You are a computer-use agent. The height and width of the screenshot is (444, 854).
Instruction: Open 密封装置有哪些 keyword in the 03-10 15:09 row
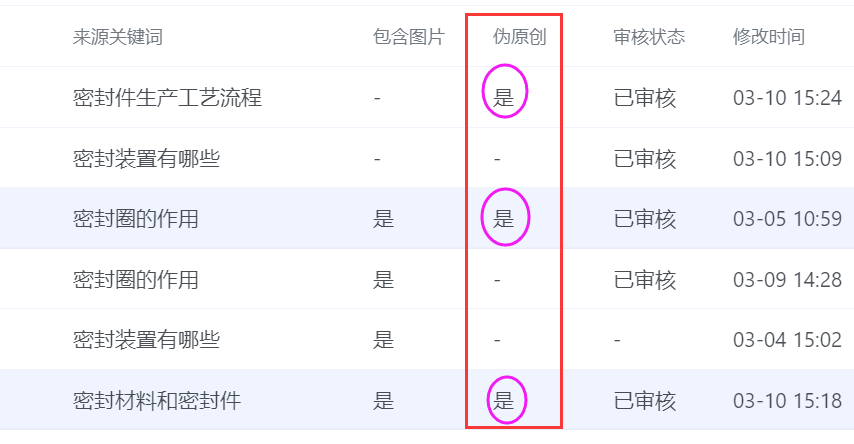(x=146, y=158)
